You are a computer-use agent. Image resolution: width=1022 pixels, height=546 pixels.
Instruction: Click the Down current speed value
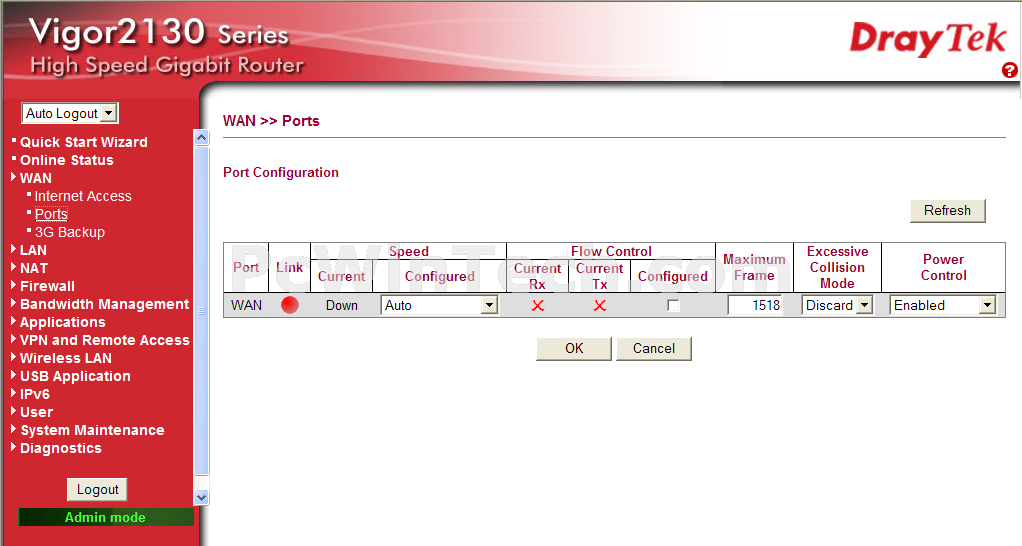point(342,305)
